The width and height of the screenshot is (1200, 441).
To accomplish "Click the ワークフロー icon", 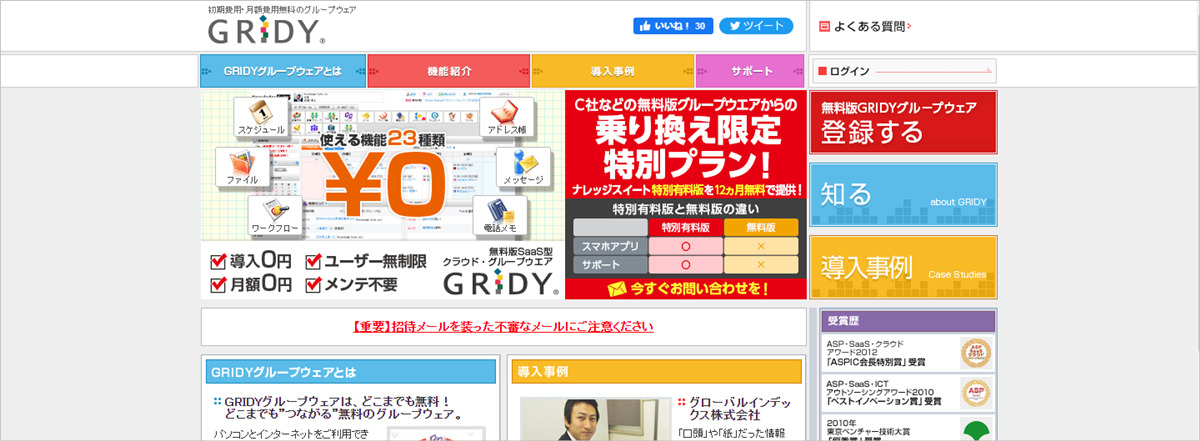I will [x=276, y=214].
